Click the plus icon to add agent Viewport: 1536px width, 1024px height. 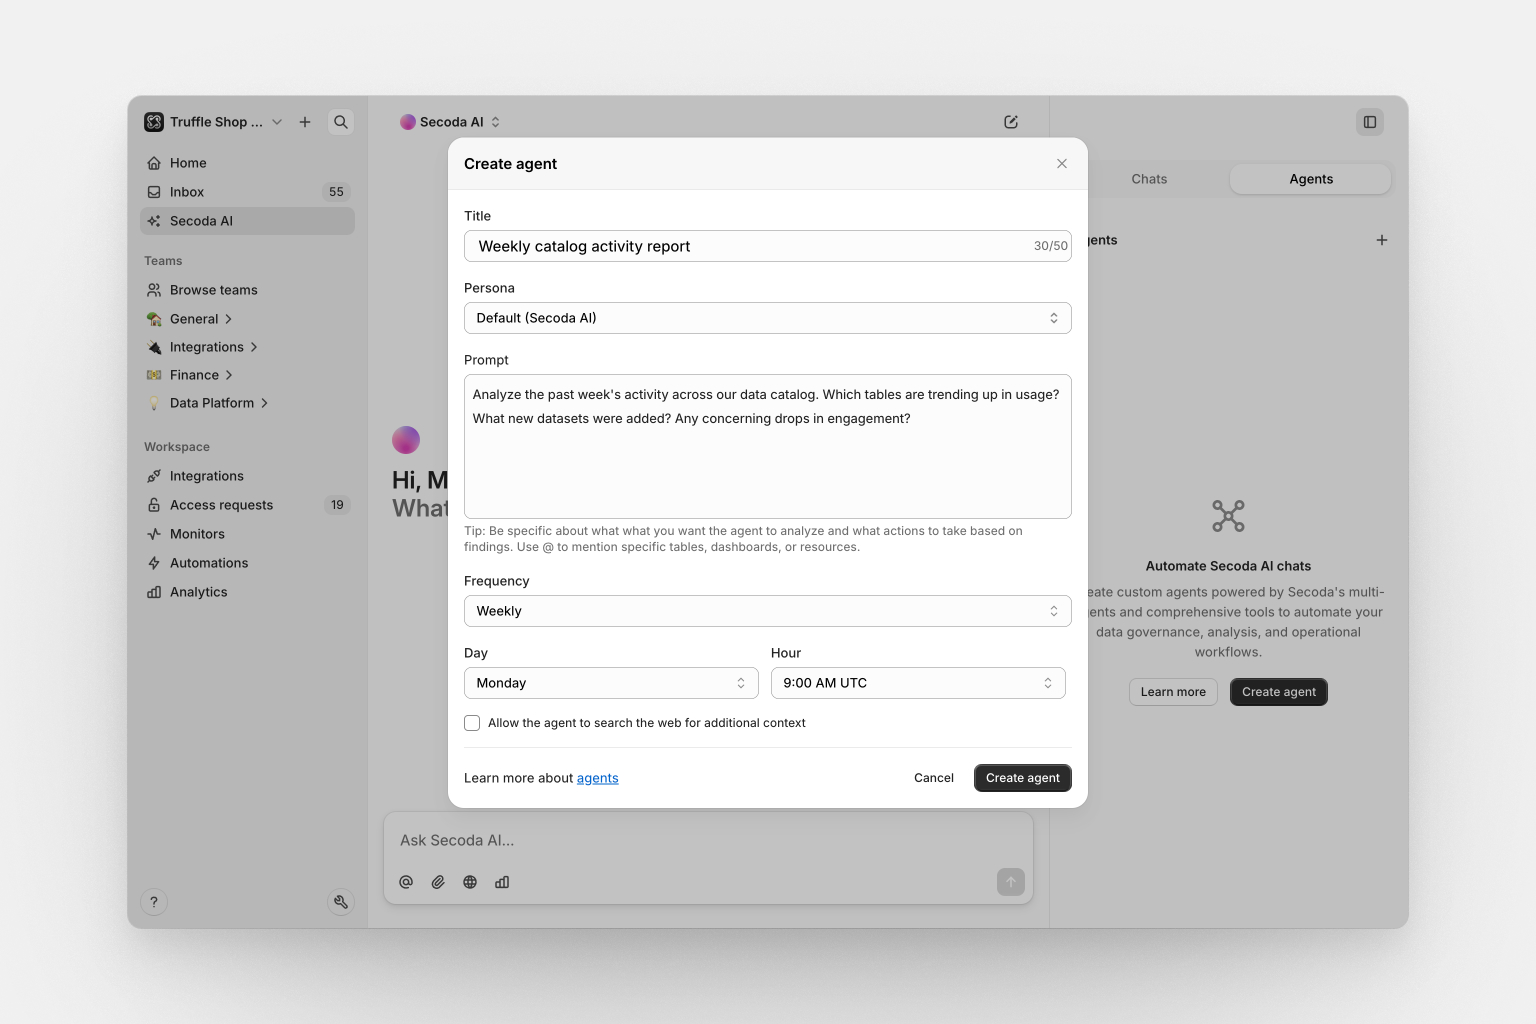click(1381, 240)
